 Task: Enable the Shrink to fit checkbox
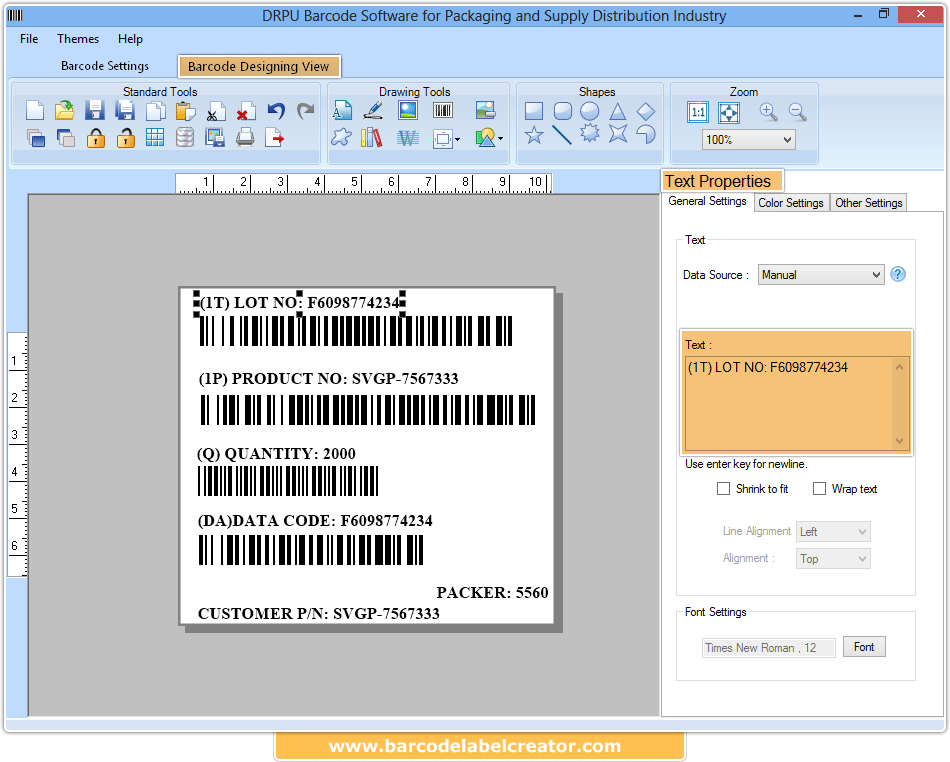coord(725,489)
